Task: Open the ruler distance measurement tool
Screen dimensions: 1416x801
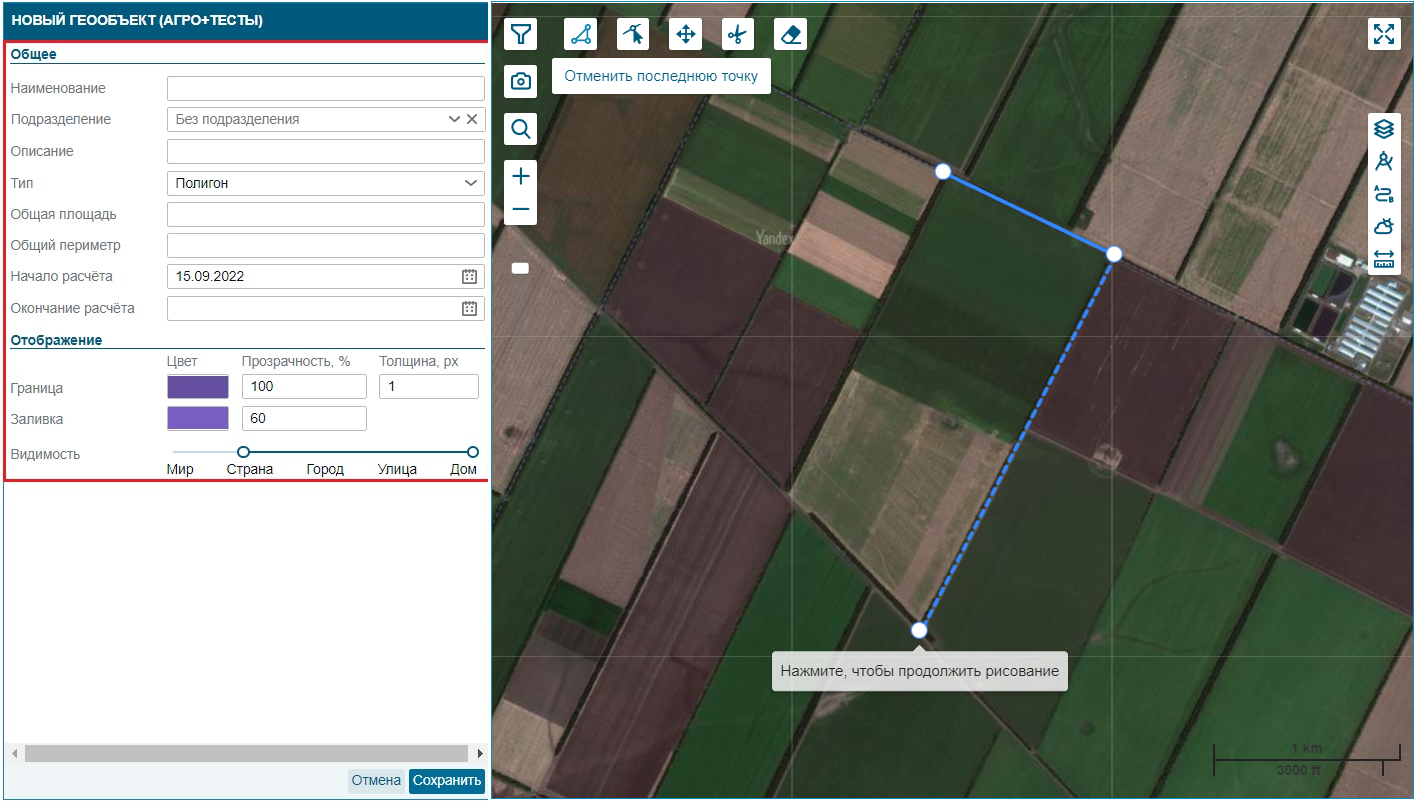Action: click(x=1384, y=259)
